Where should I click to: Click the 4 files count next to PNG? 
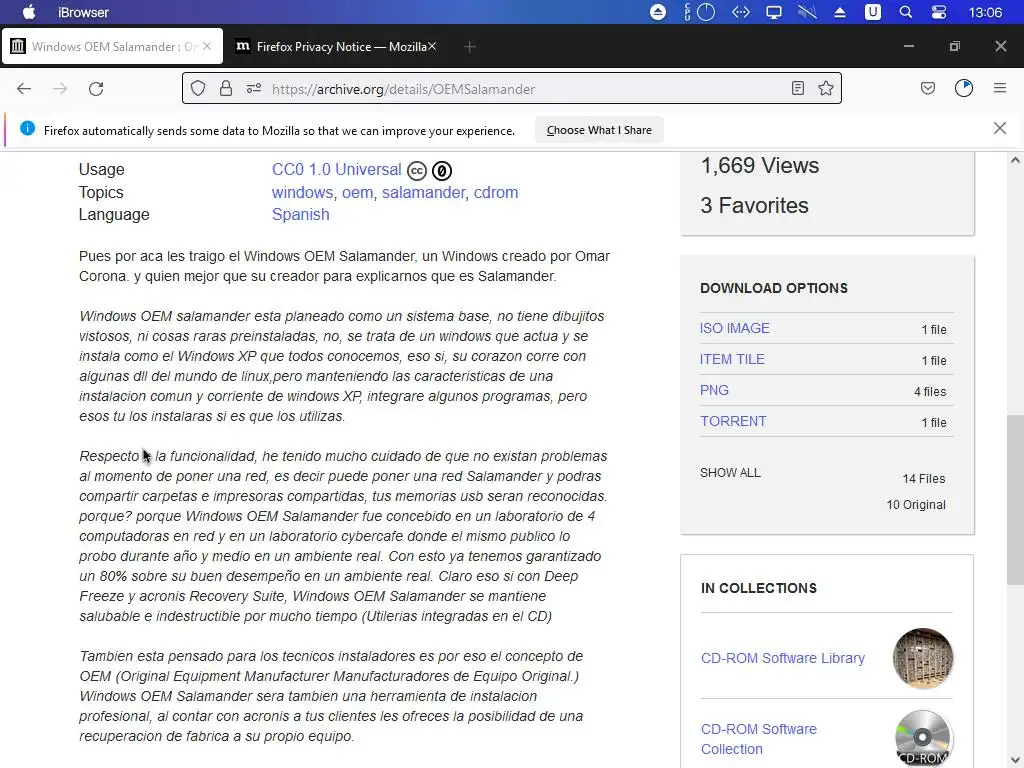click(x=929, y=392)
